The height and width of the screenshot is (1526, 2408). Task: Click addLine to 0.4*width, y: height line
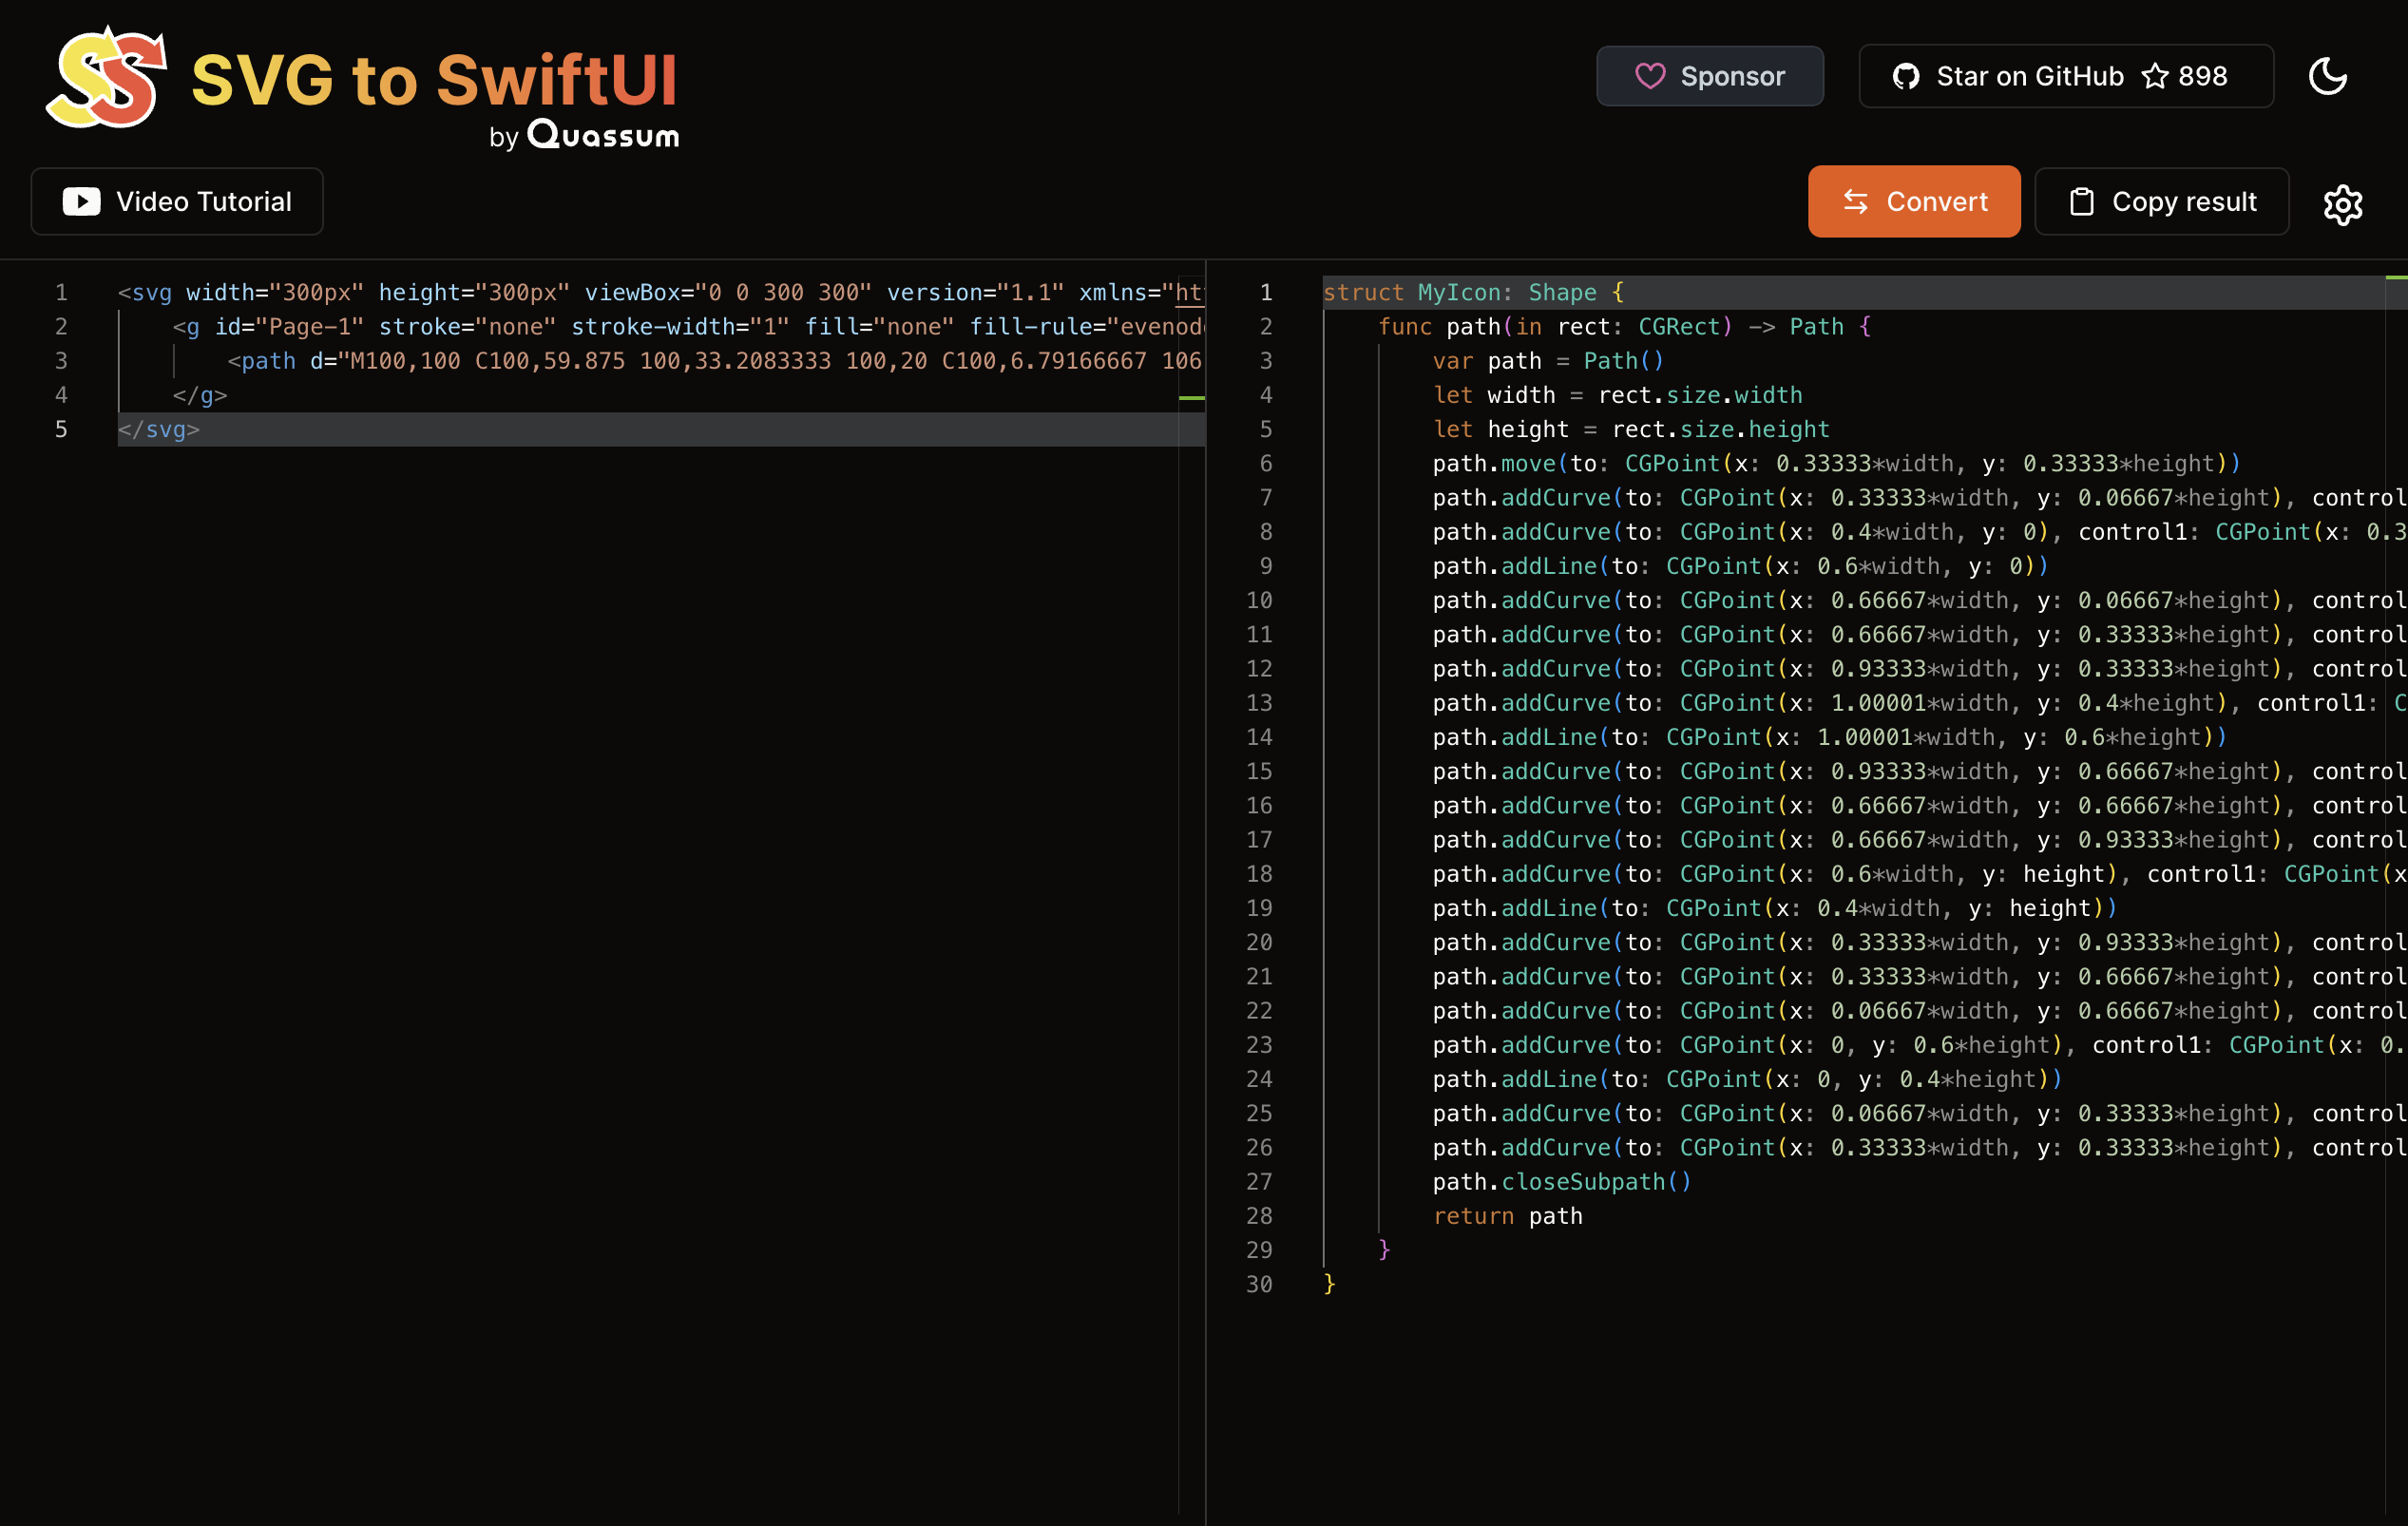click(1775, 908)
